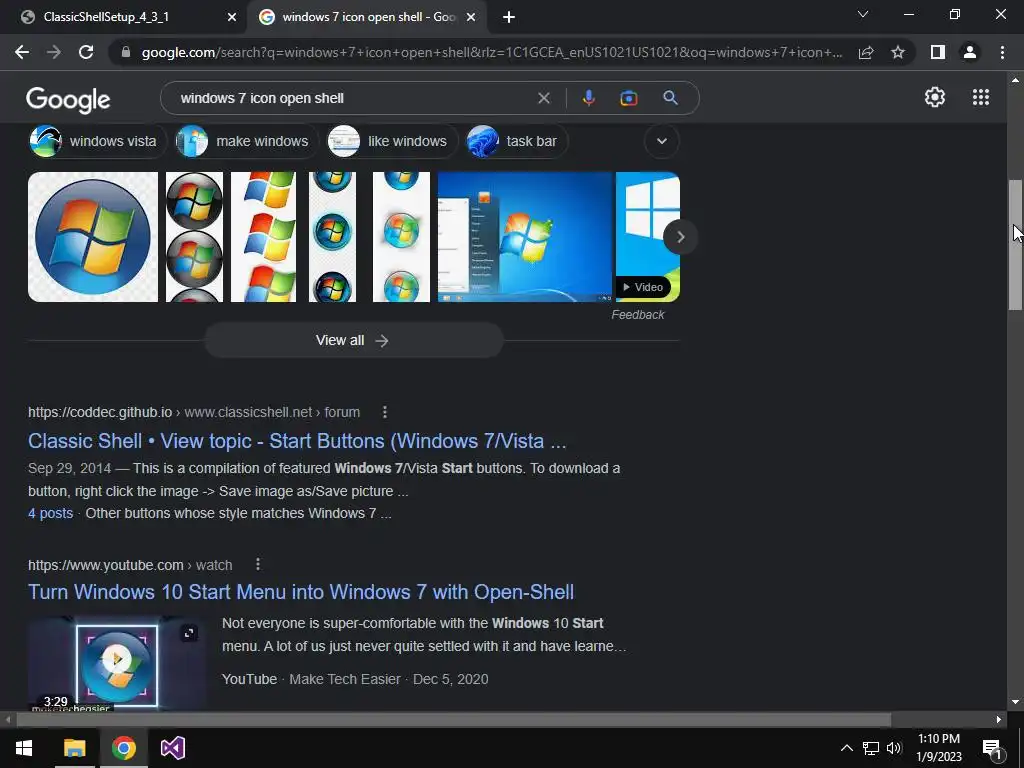Open Visual Studio from the taskbar
The width and height of the screenshot is (1024, 768).
(x=172, y=748)
